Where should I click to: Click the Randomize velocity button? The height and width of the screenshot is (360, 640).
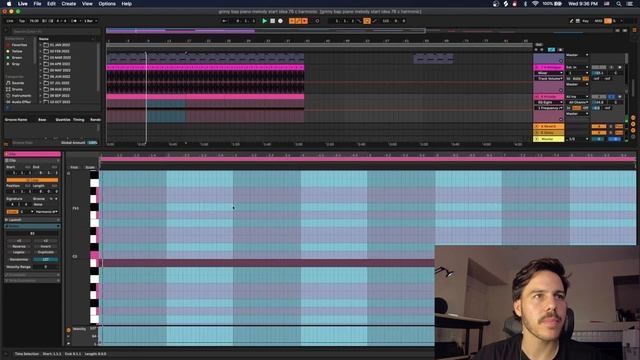[19, 260]
